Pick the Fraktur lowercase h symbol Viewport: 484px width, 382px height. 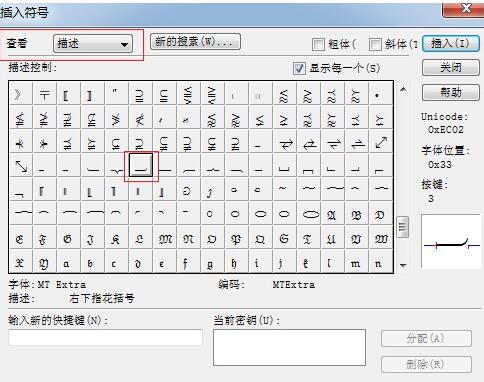coord(236,262)
